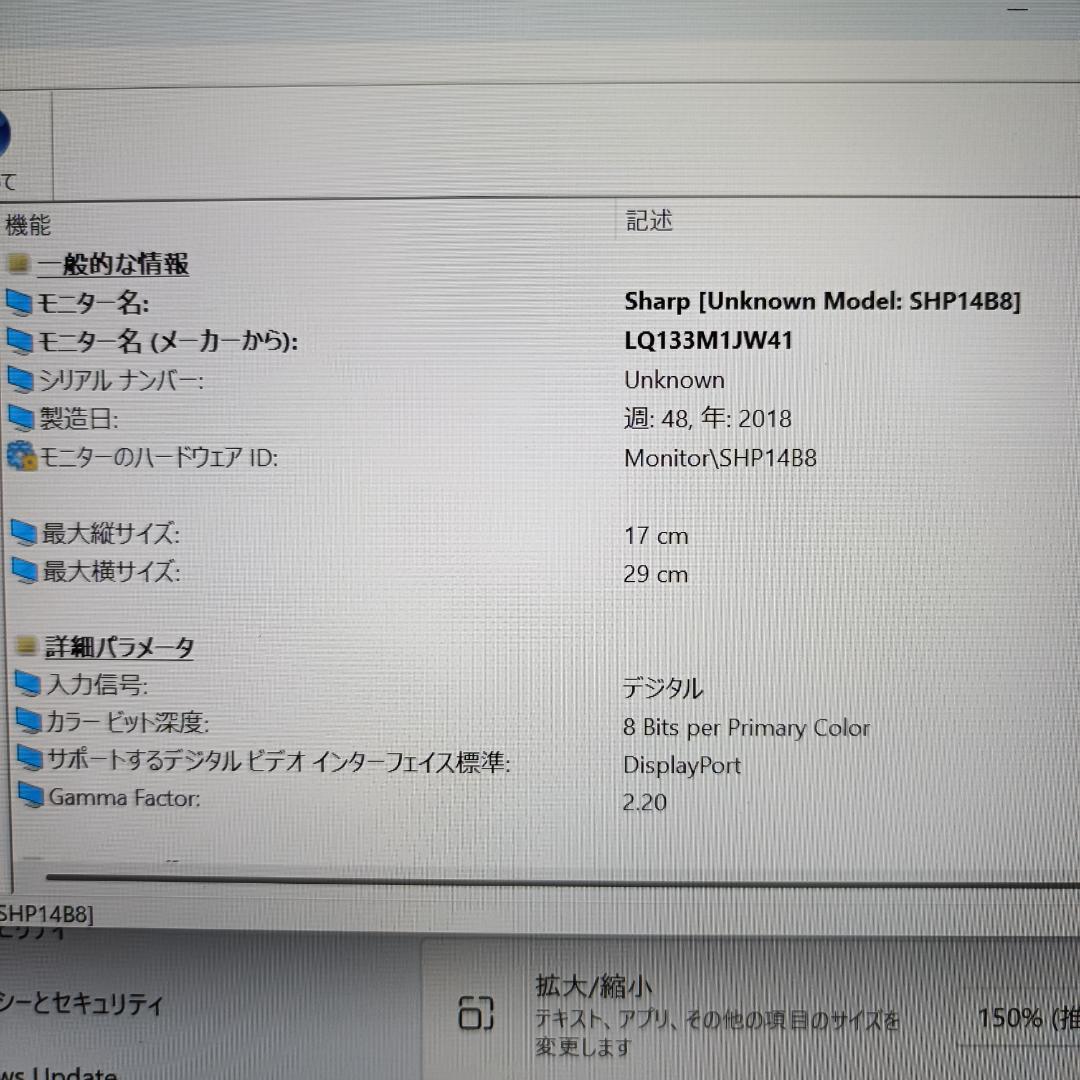Click the monitor icon beside 最大横サイズ
Image resolution: width=1080 pixels, height=1080 pixels.
click(x=25, y=570)
